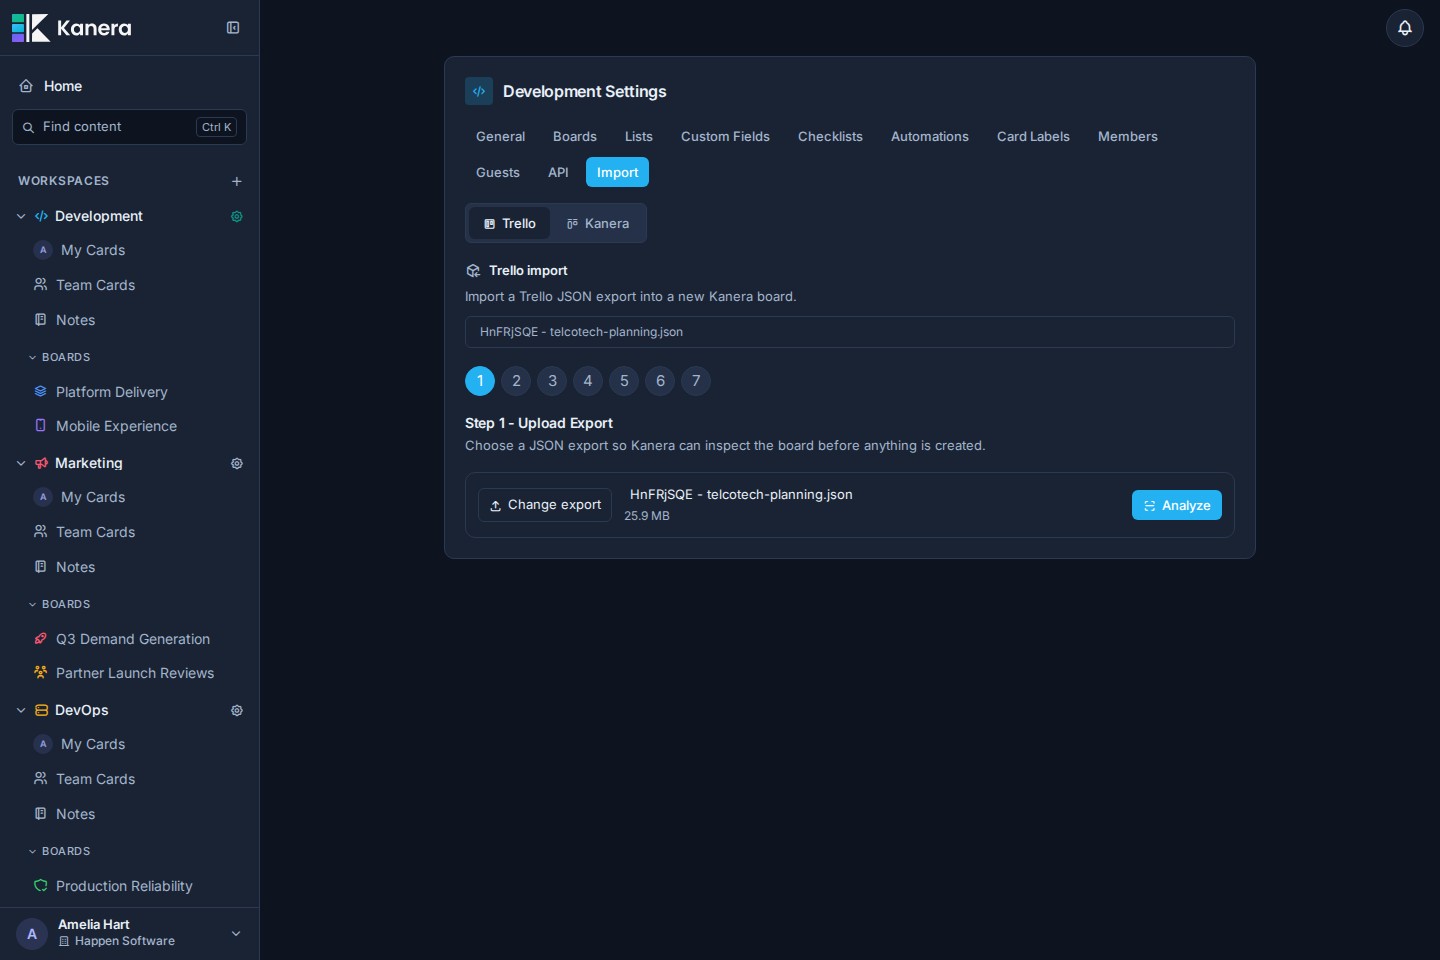This screenshot has height=960, width=1440.
Task: Click Platform Delivery layers icon
Action: click(x=41, y=392)
